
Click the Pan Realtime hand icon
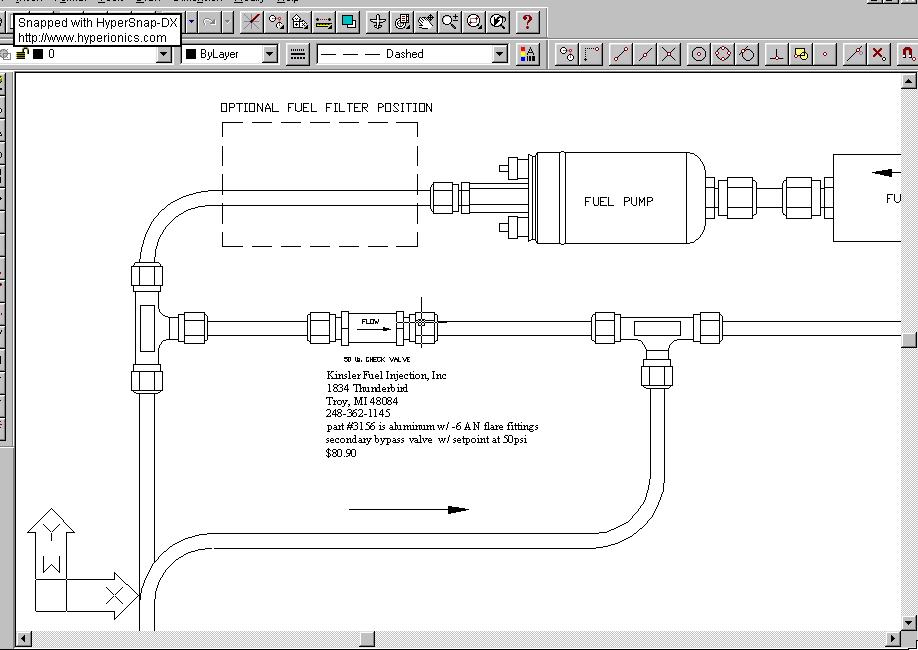(x=426, y=21)
